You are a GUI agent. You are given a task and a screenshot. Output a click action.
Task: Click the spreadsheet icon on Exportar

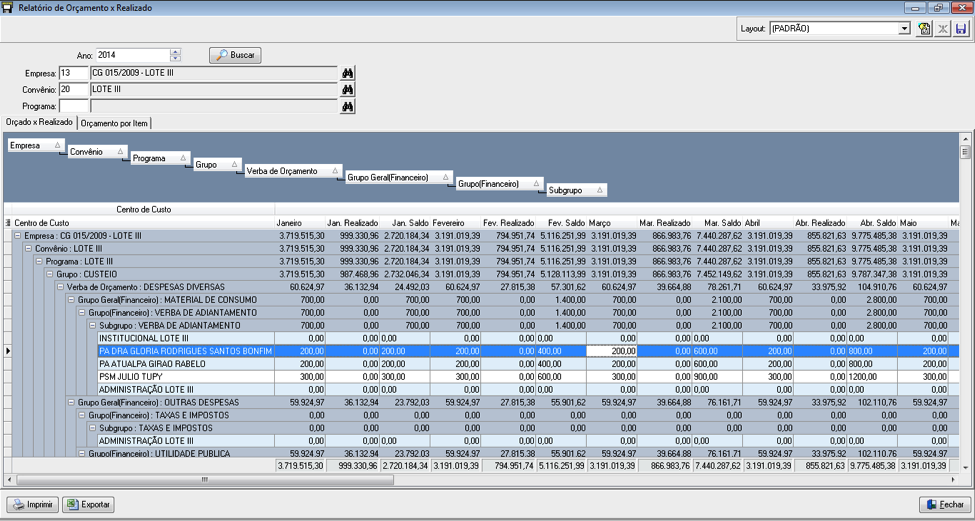[73, 504]
